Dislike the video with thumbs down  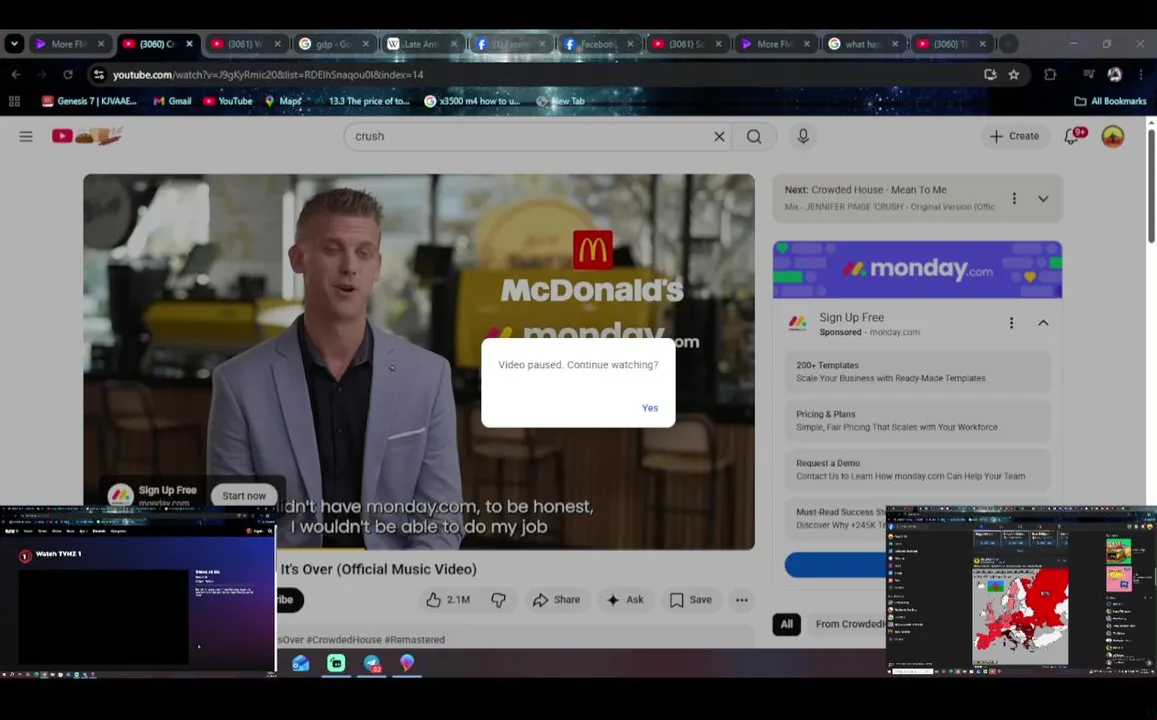499,600
